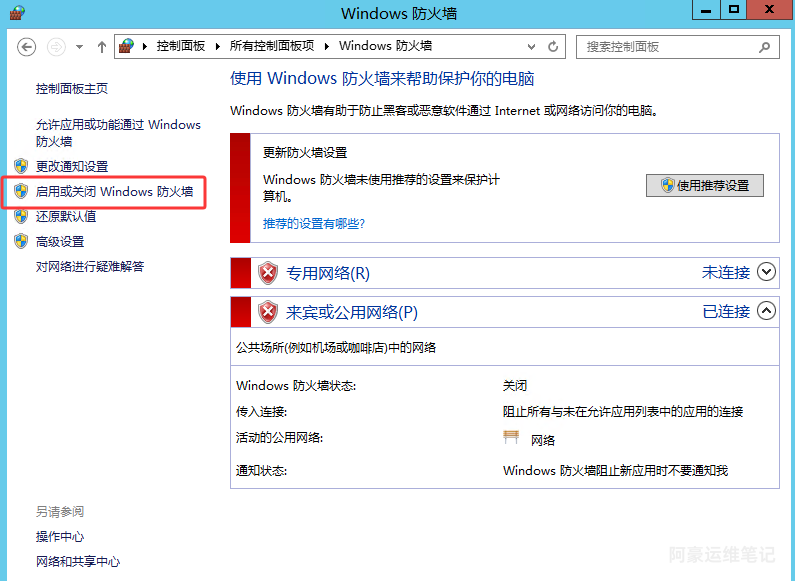Click 阻止所有与未在允许应用列表中的应用的连接 text

point(623,412)
